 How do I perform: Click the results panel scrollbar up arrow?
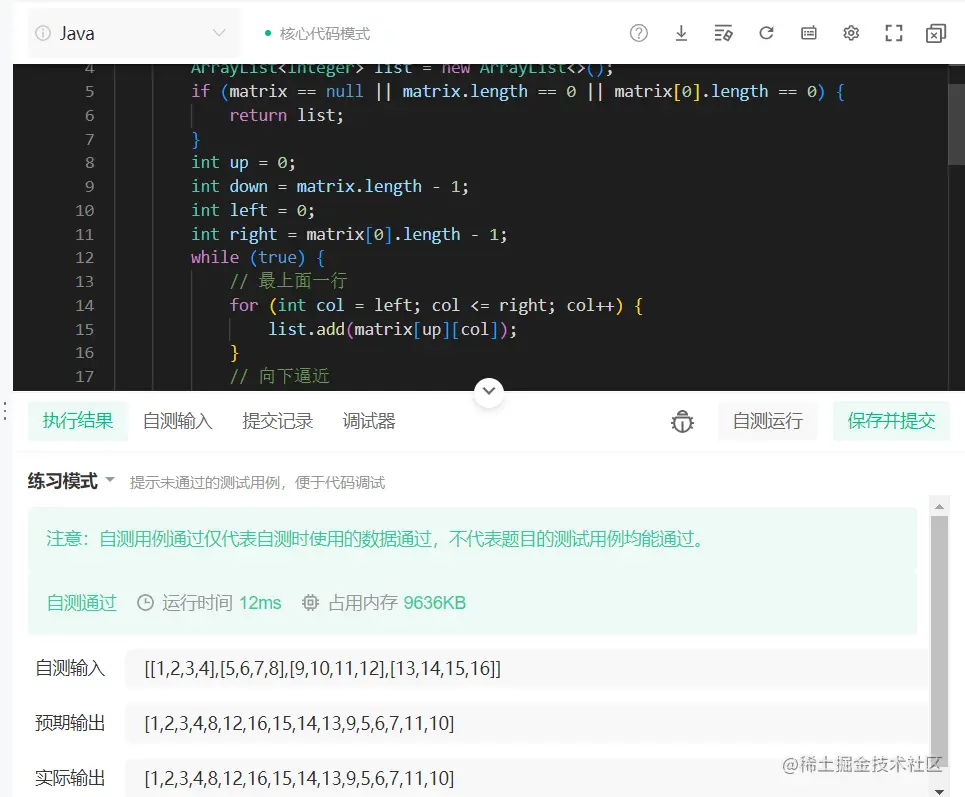tap(939, 507)
